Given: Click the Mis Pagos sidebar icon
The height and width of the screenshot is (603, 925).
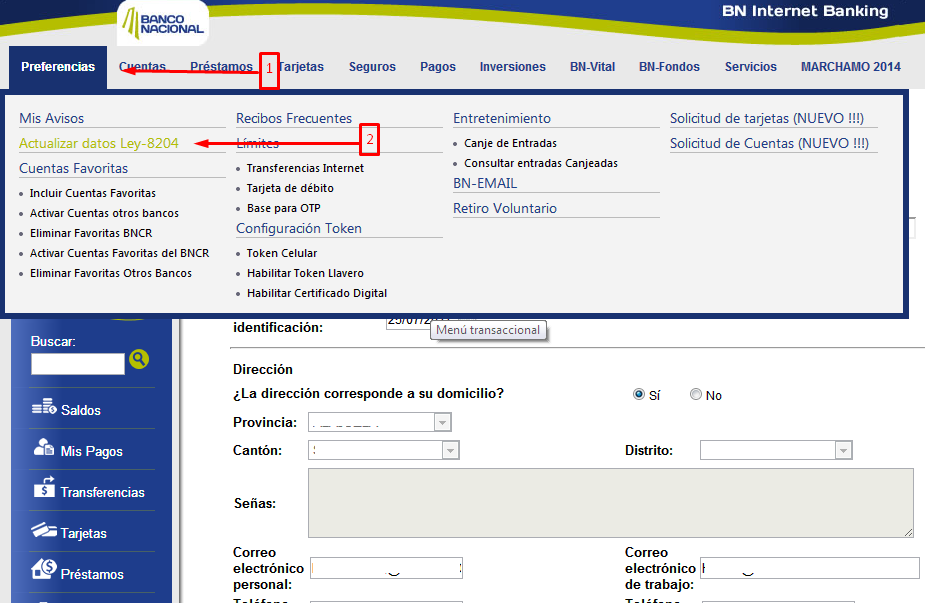Looking at the screenshot, I should pyautogui.click(x=44, y=448).
